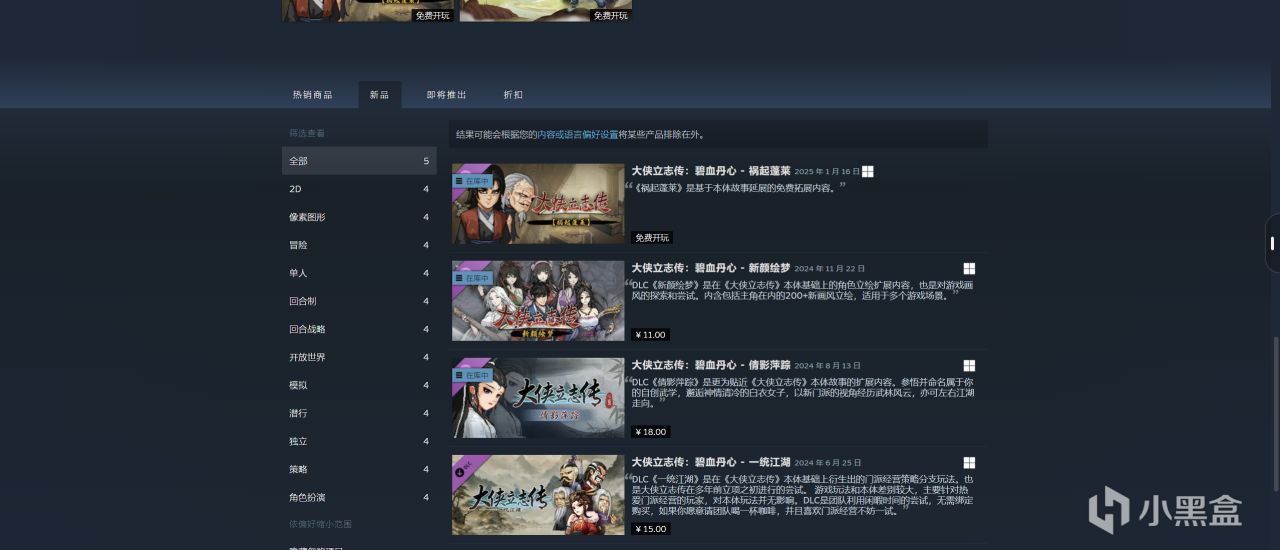Click Windows platform icon for 祸起蓬莱
Image resolution: width=1280 pixels, height=550 pixels.
click(x=868, y=171)
